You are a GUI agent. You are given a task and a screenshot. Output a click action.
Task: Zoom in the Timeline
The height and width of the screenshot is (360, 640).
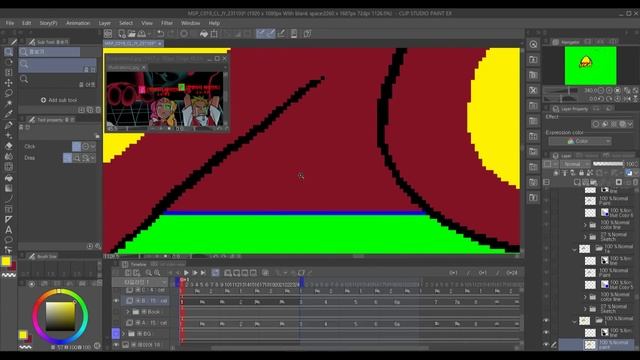point(157,273)
